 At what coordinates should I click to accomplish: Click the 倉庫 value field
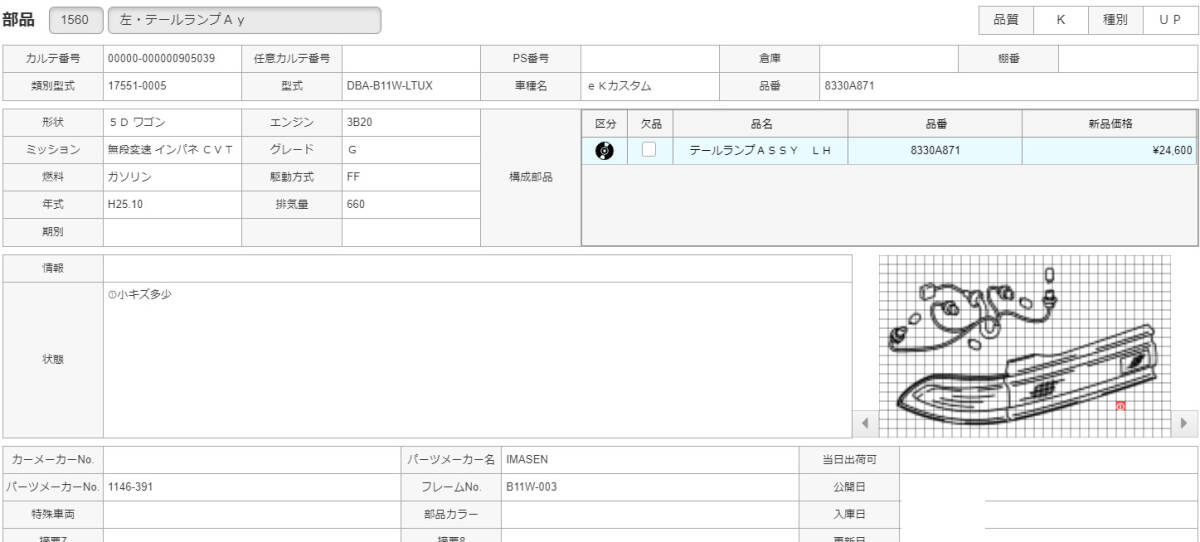coord(889,59)
